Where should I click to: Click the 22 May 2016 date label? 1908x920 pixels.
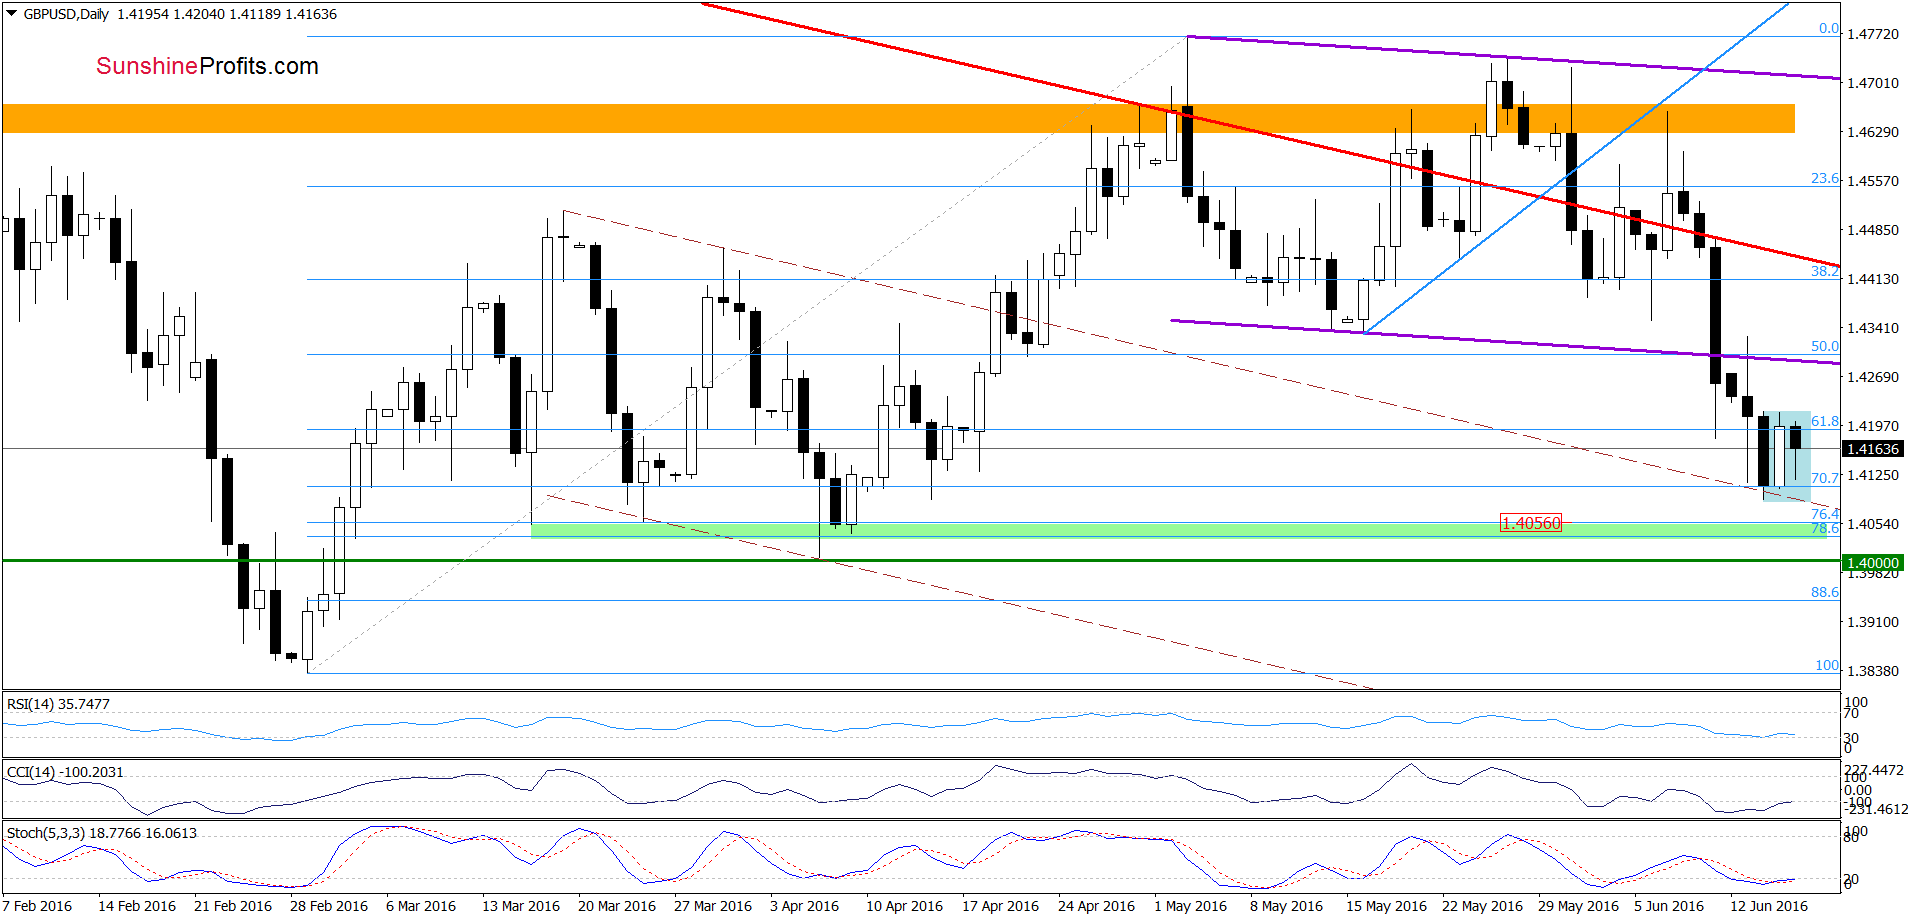pos(1482,906)
